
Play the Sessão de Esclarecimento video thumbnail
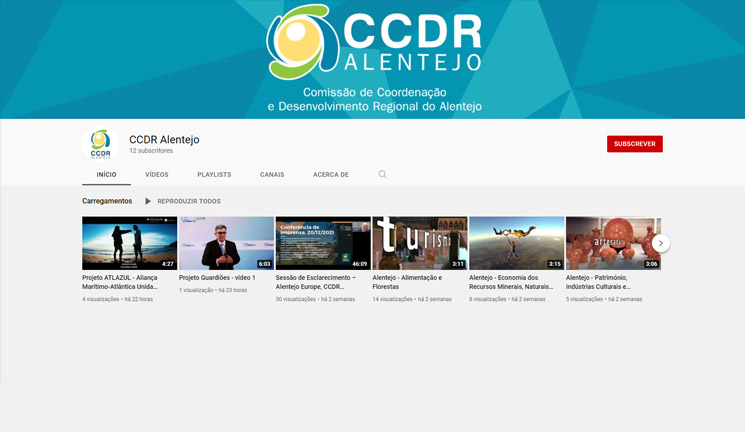[x=323, y=243]
